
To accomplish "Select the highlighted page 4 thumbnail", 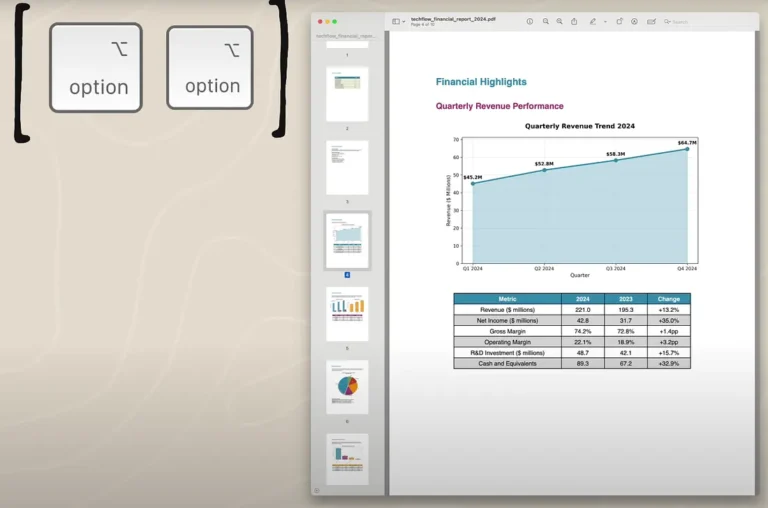I will point(347,241).
